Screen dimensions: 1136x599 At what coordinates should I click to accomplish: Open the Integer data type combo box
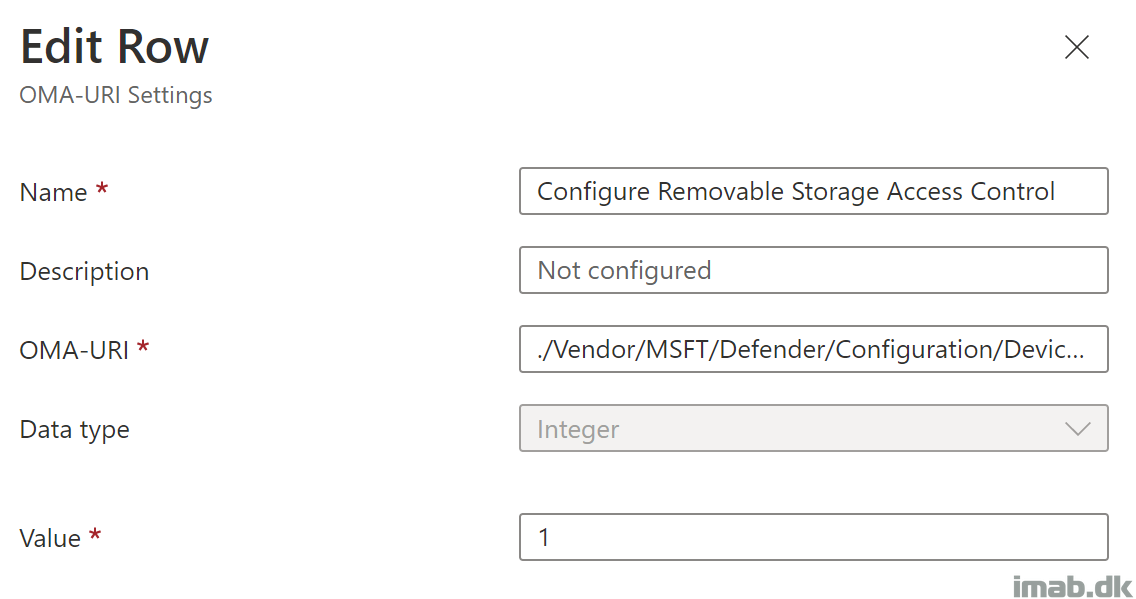coord(814,428)
